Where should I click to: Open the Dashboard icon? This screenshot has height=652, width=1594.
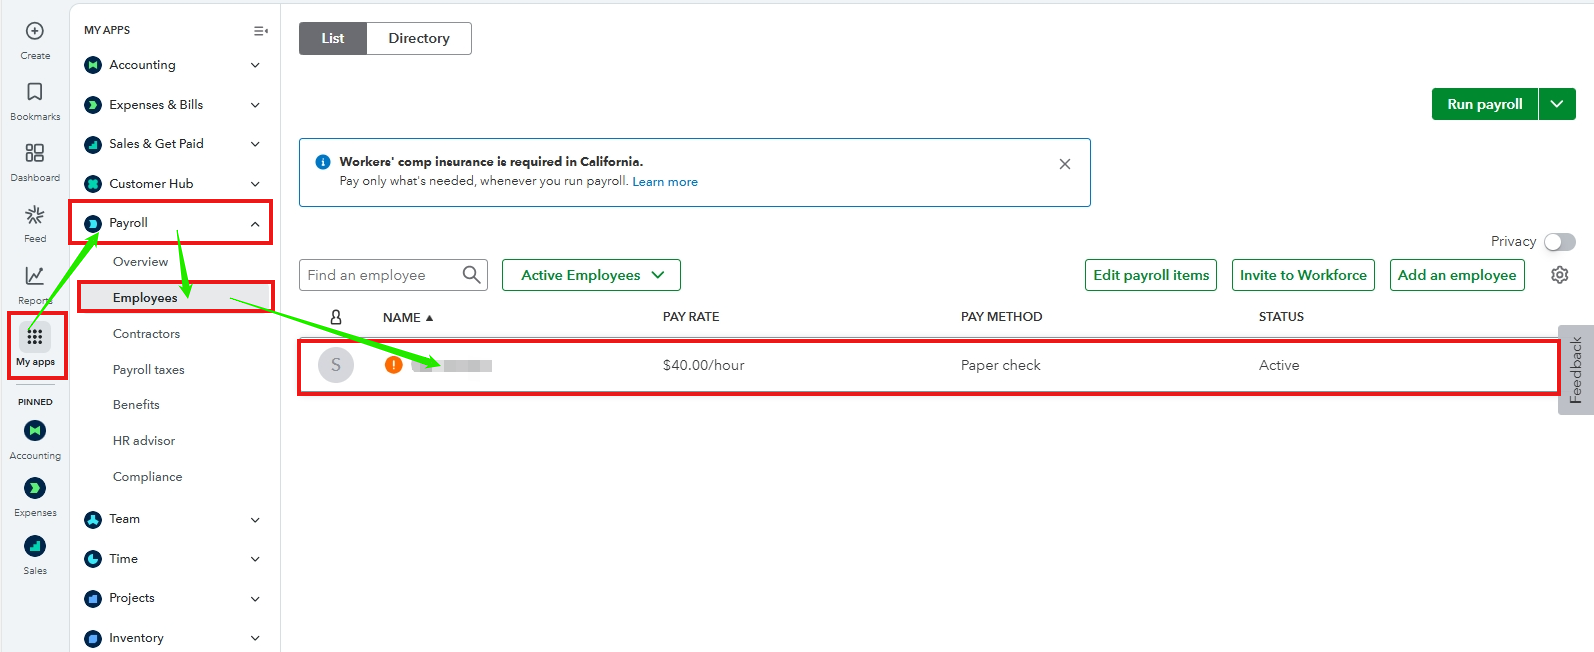coord(35,153)
